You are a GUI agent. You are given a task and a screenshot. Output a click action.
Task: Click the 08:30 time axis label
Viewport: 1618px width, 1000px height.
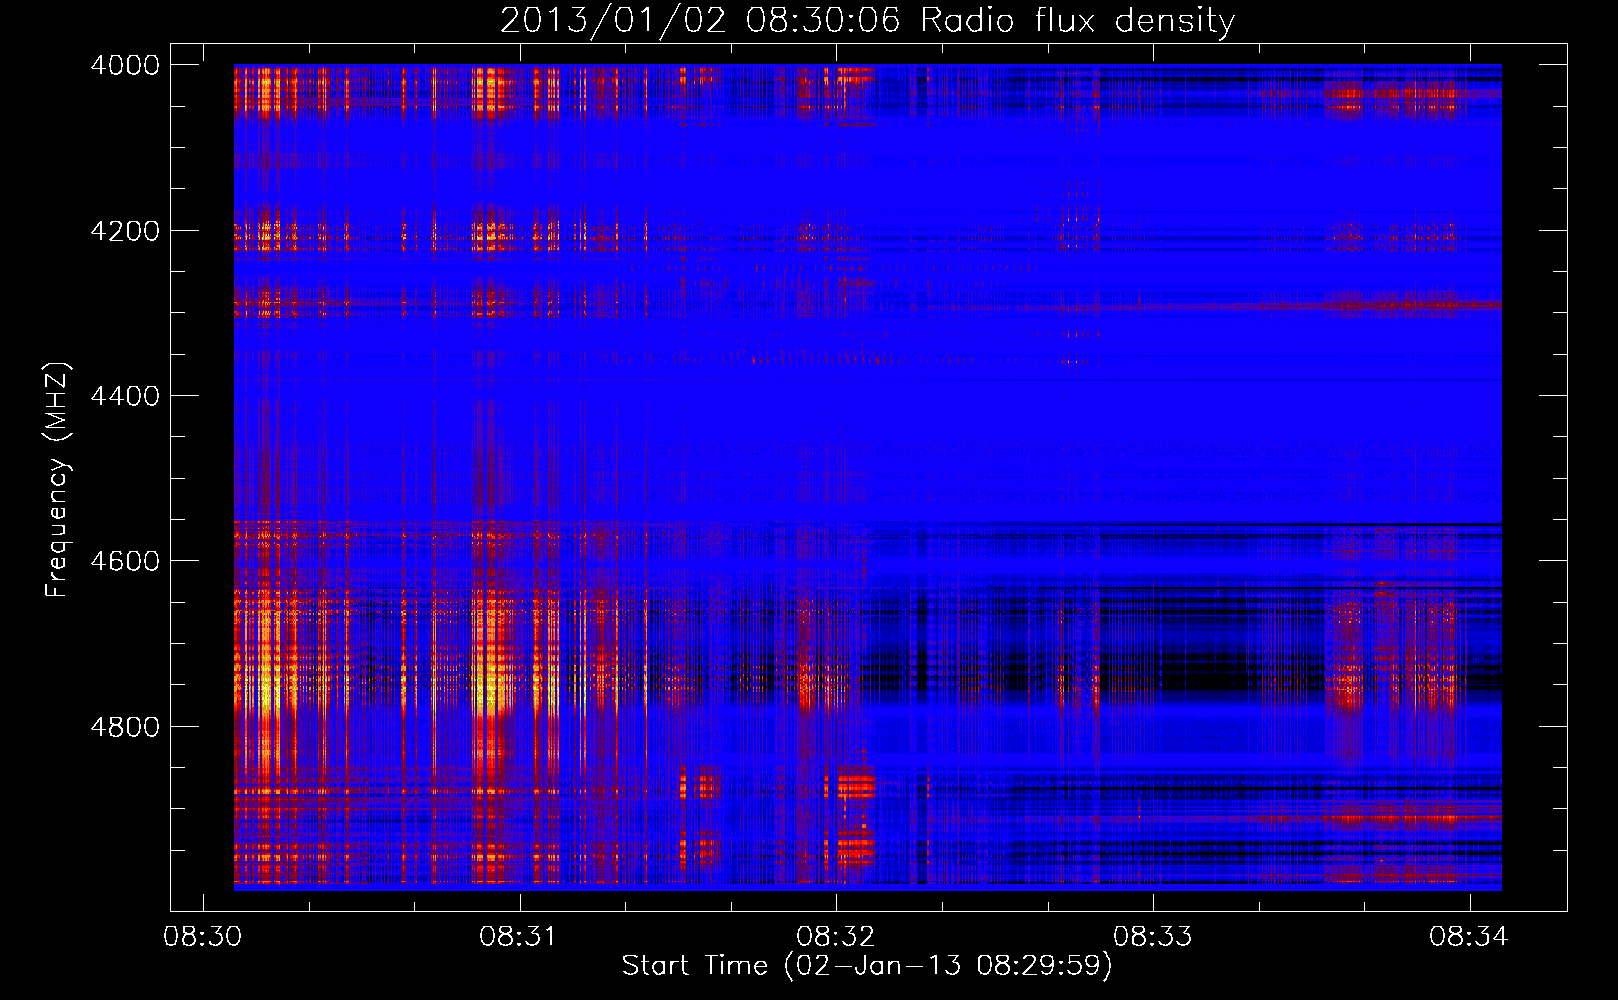click(203, 937)
